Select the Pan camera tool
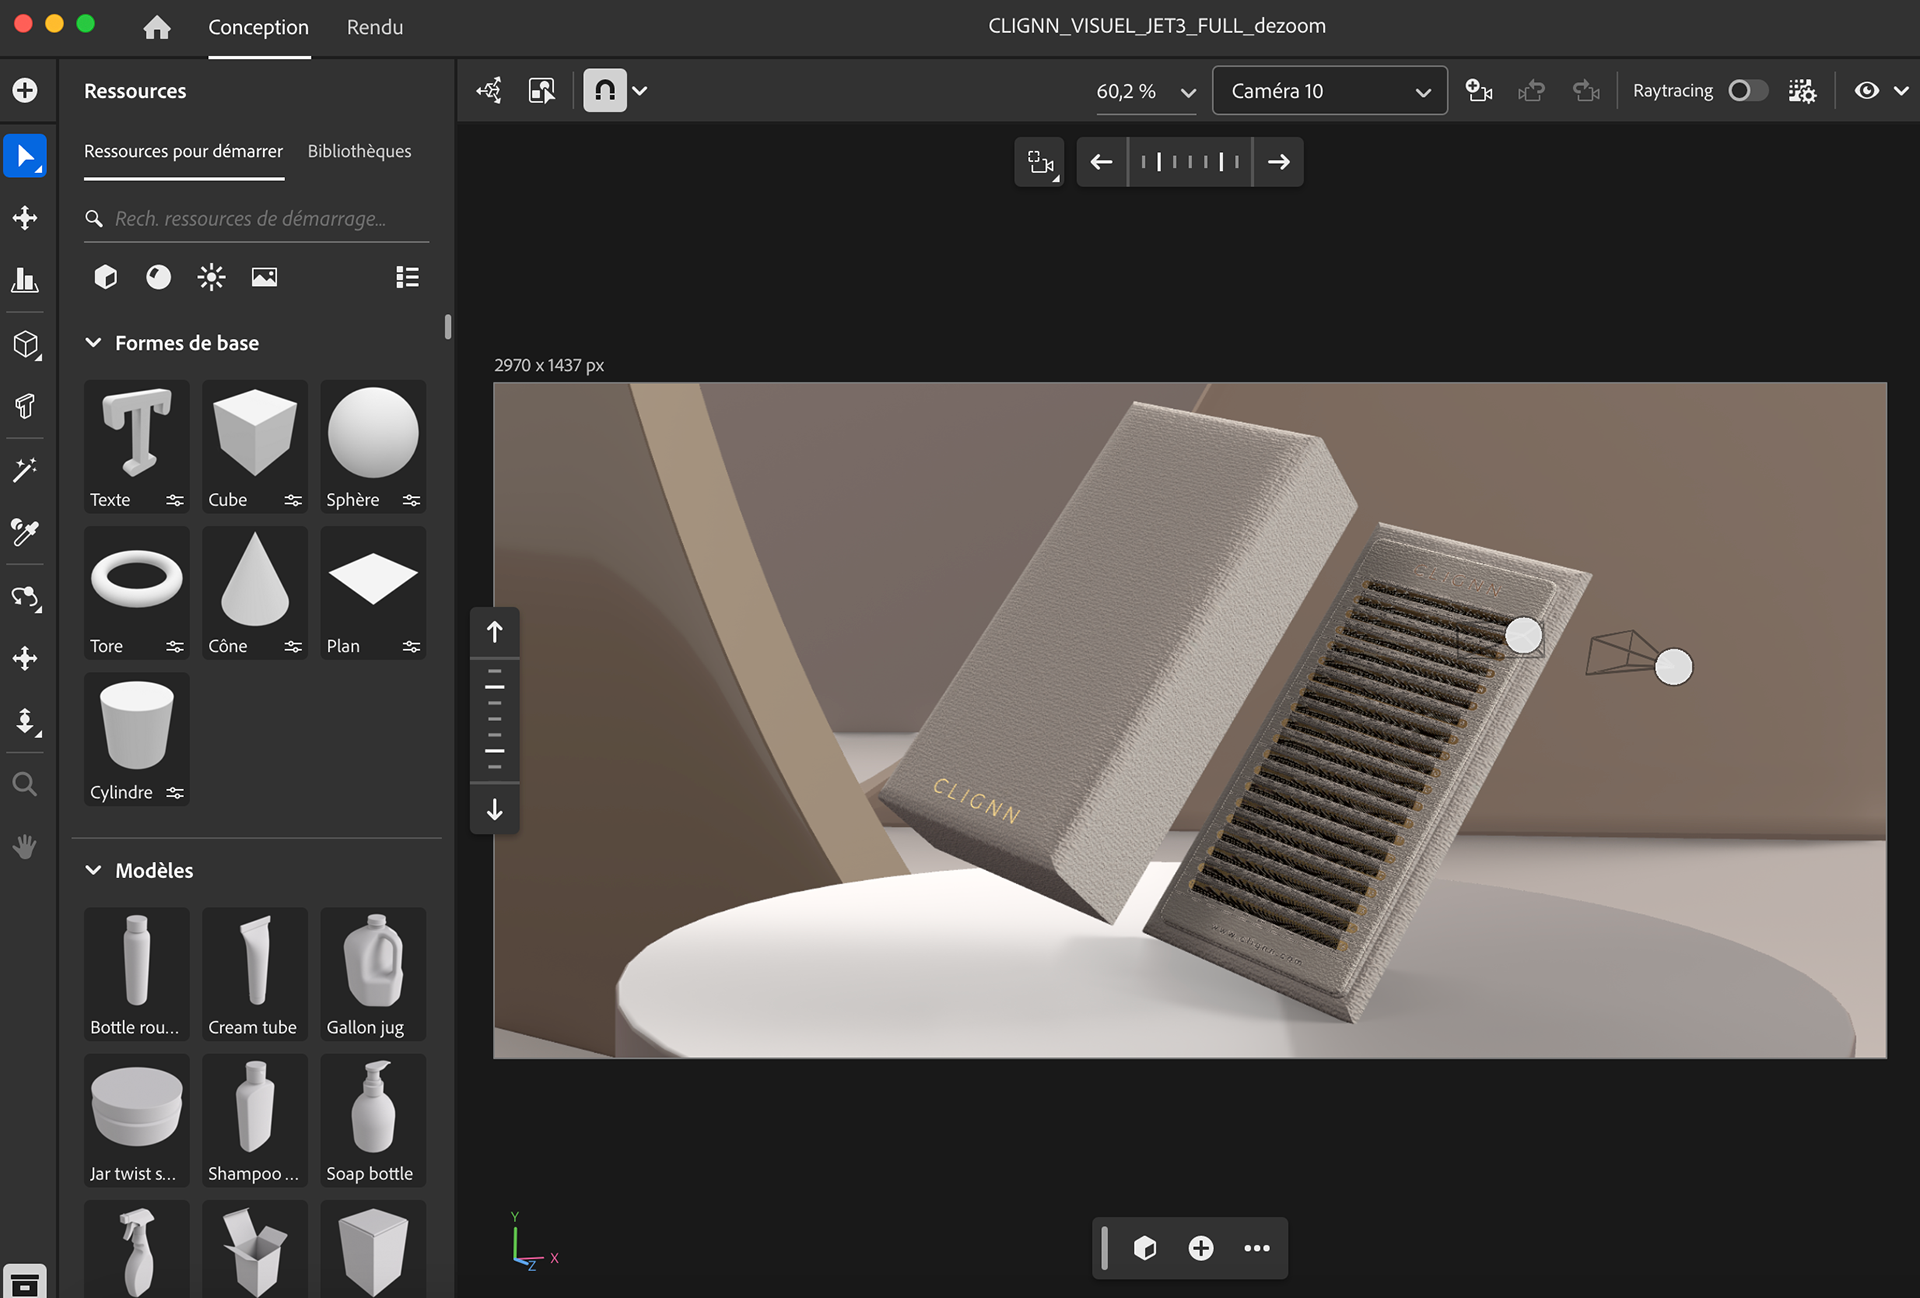Screen dimensions: 1920x1298 tap(25, 658)
